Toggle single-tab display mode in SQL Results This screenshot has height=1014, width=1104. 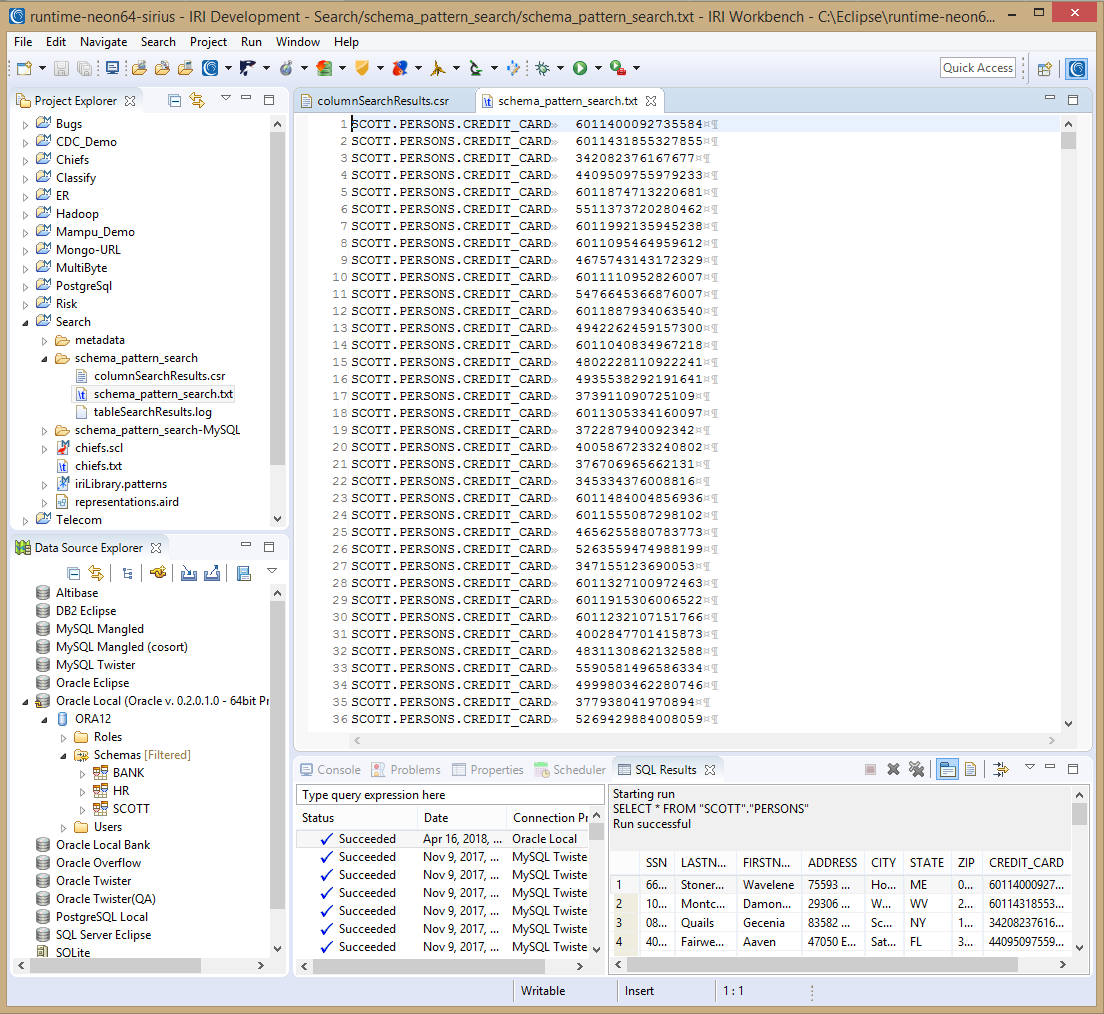(x=948, y=769)
